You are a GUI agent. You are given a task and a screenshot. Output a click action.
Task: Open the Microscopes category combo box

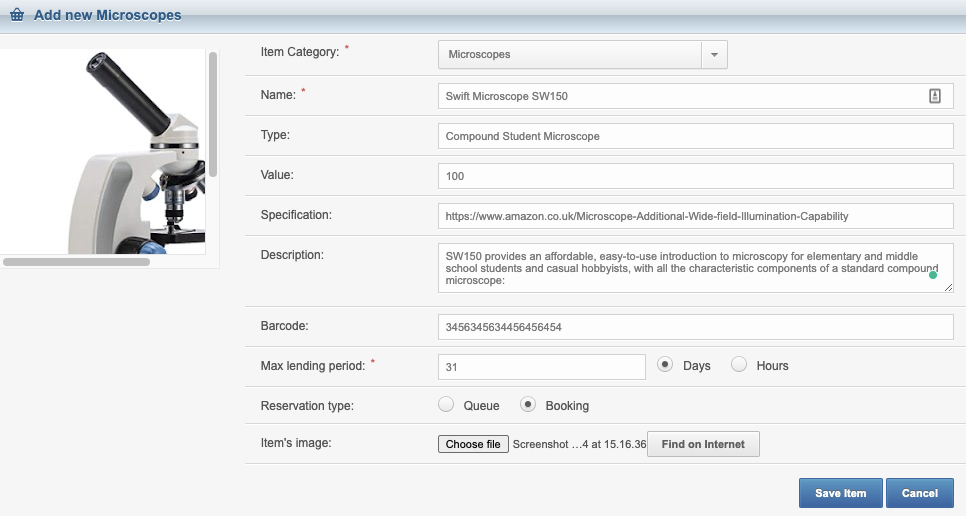pyautogui.click(x=583, y=54)
